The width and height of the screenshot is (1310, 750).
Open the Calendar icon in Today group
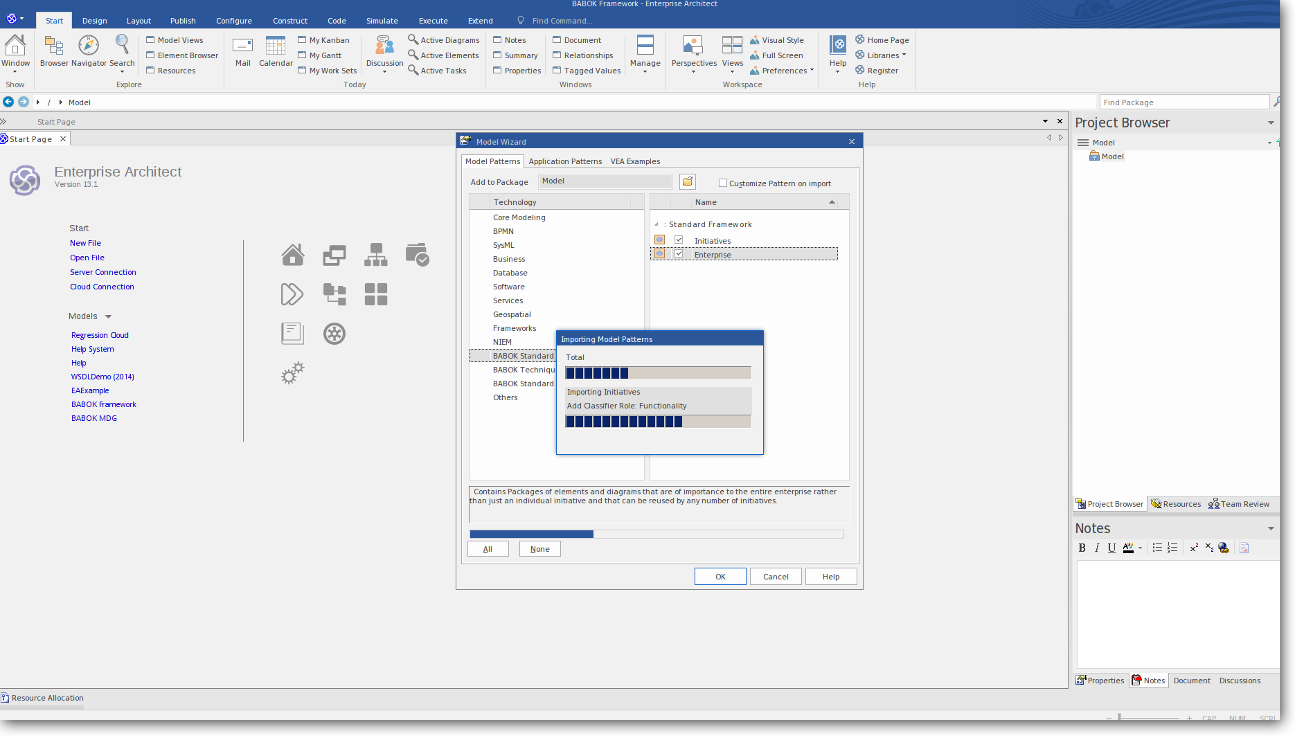[276, 46]
